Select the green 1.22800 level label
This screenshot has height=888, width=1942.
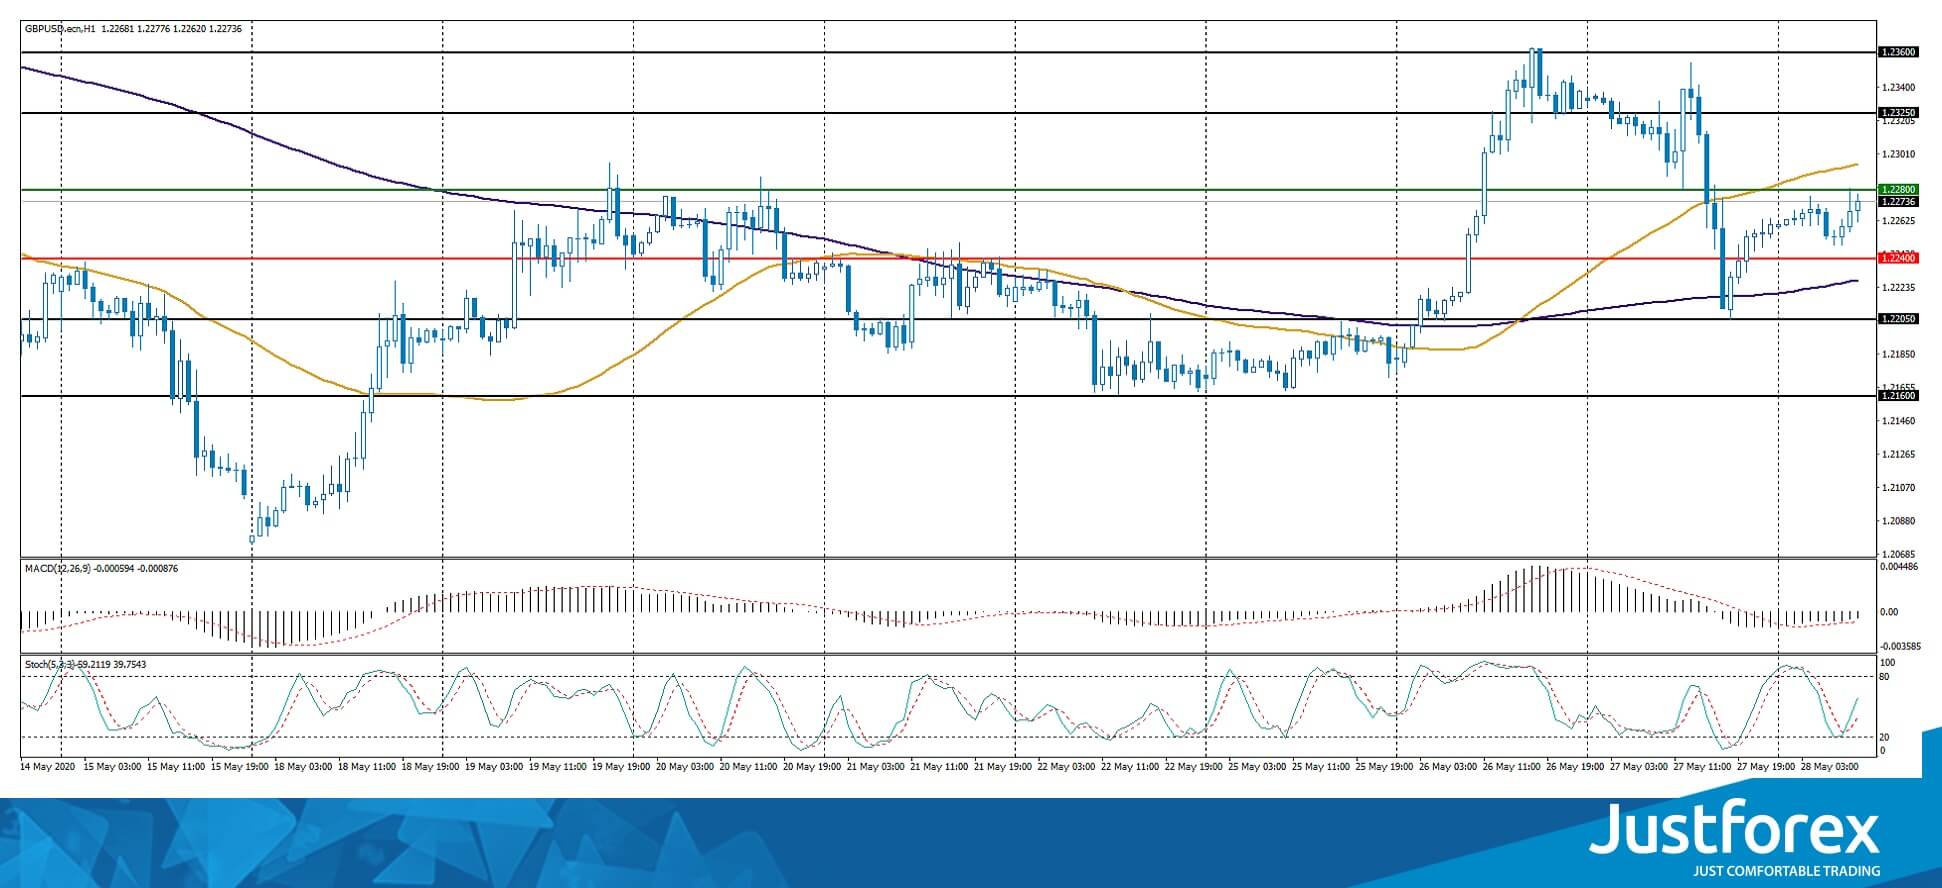click(1898, 189)
